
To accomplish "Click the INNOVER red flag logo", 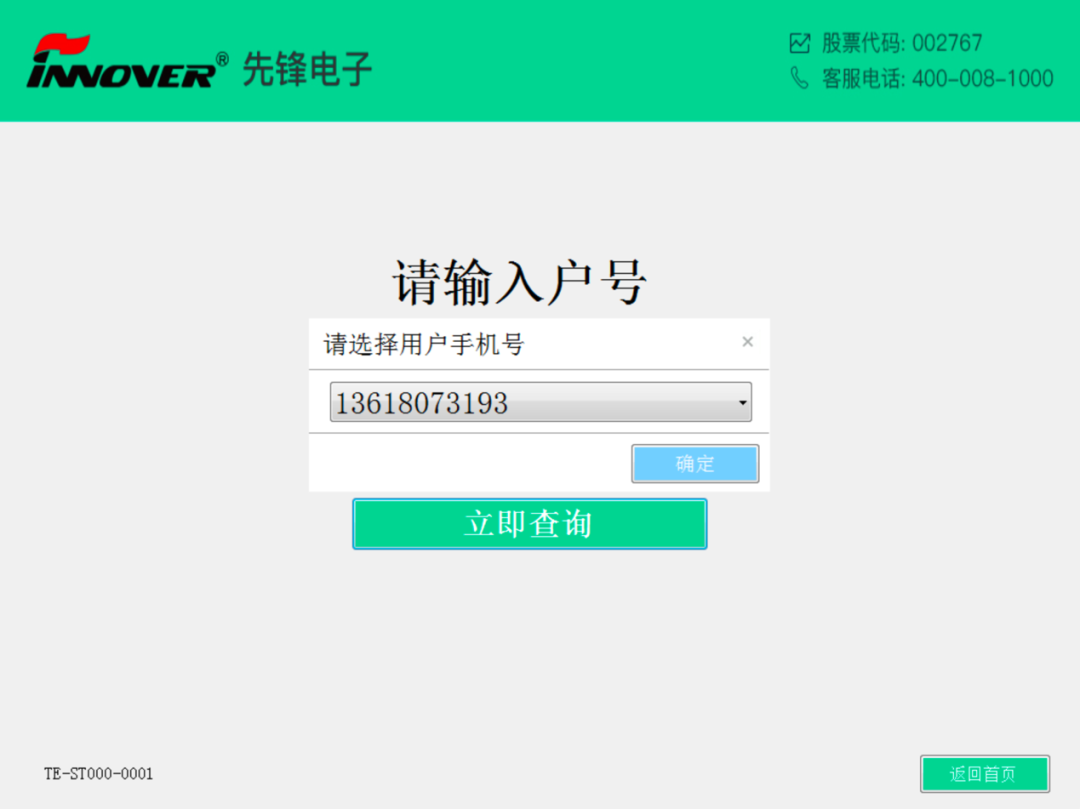I will click(x=61, y=46).
